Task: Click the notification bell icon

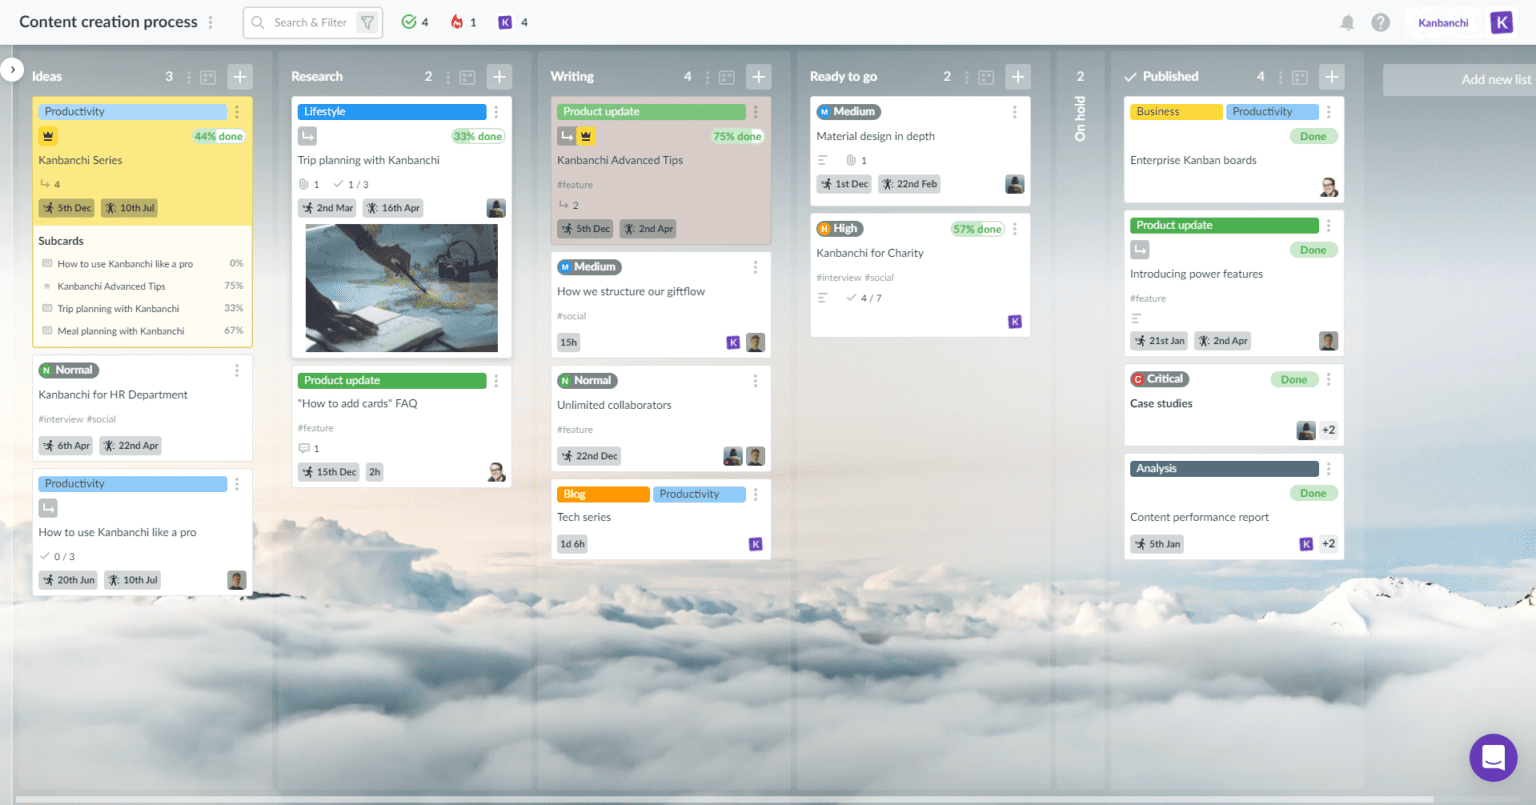Action: pos(1347,21)
